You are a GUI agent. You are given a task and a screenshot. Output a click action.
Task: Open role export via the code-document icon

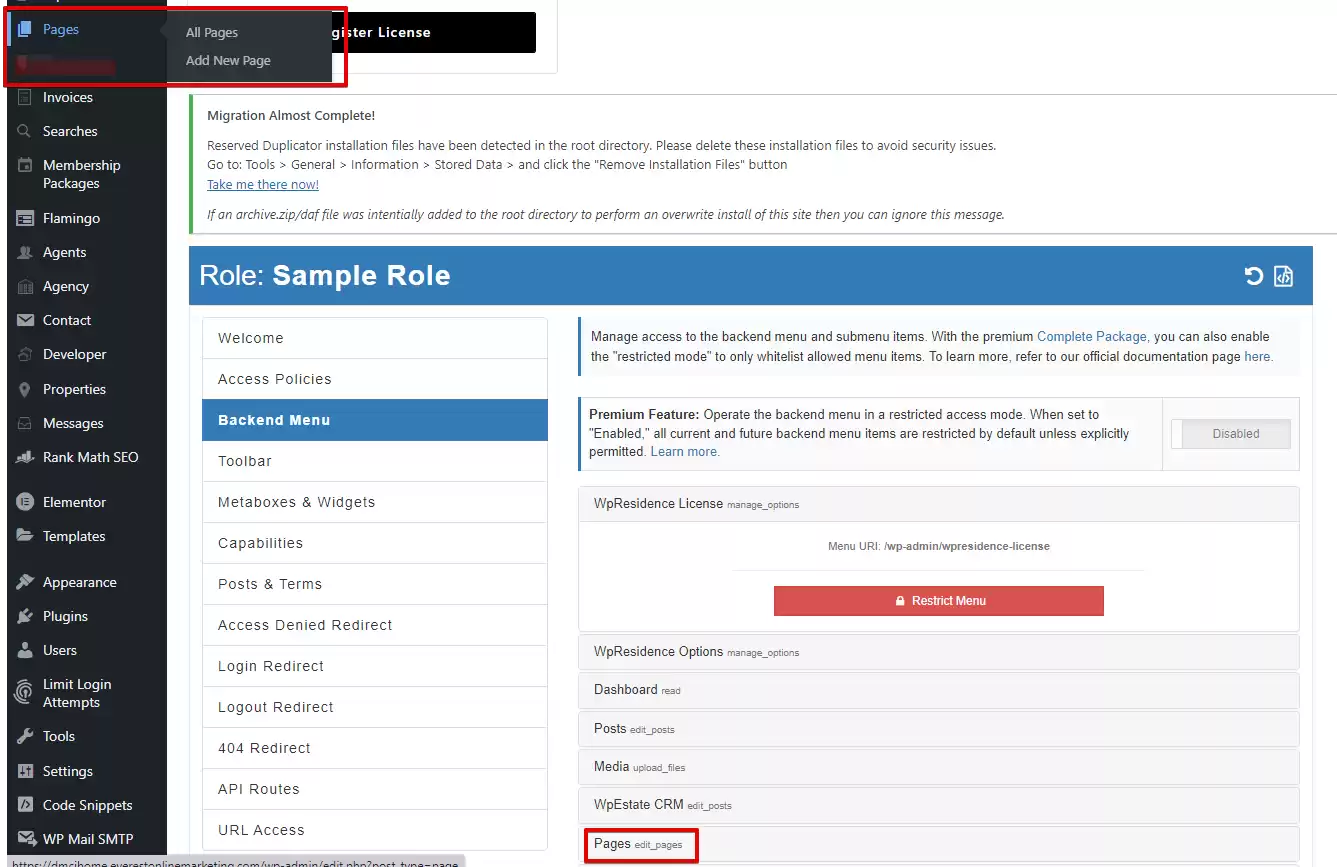click(1285, 275)
